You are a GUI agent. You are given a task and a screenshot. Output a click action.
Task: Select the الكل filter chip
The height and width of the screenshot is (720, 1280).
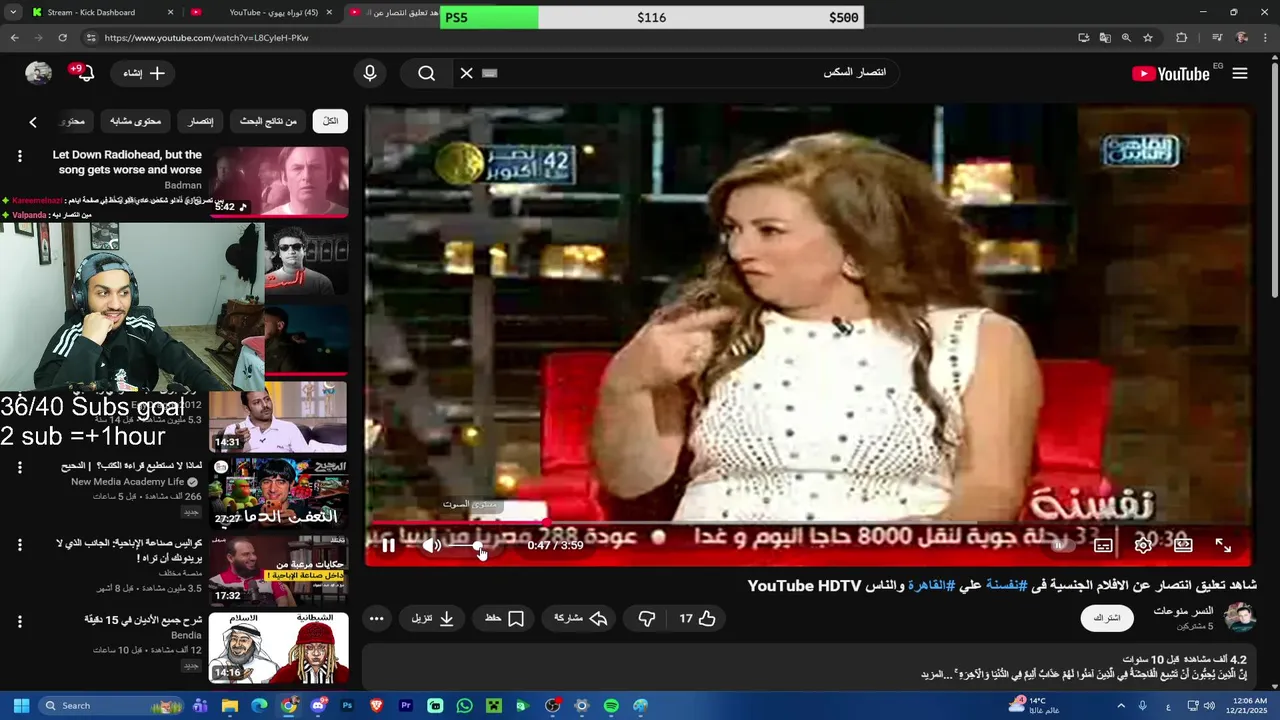[330, 121]
